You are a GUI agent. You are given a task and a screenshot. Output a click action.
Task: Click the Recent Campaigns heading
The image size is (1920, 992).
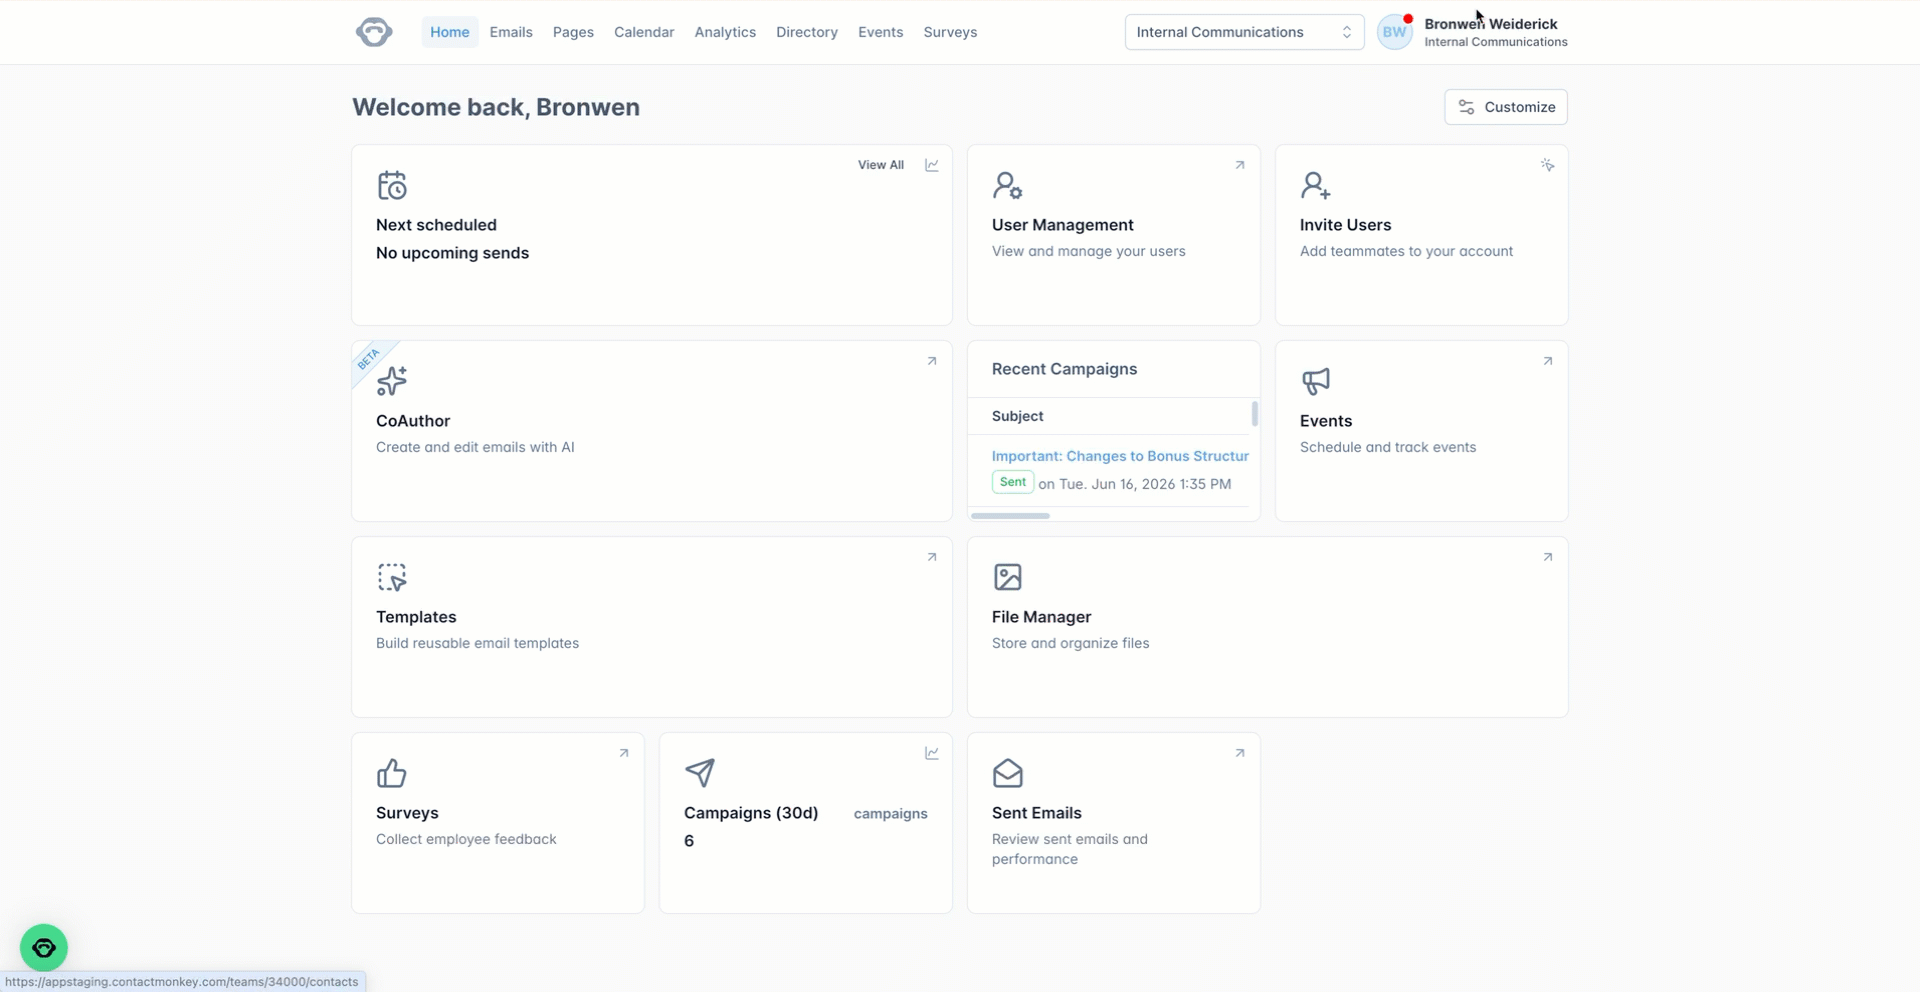tap(1064, 369)
